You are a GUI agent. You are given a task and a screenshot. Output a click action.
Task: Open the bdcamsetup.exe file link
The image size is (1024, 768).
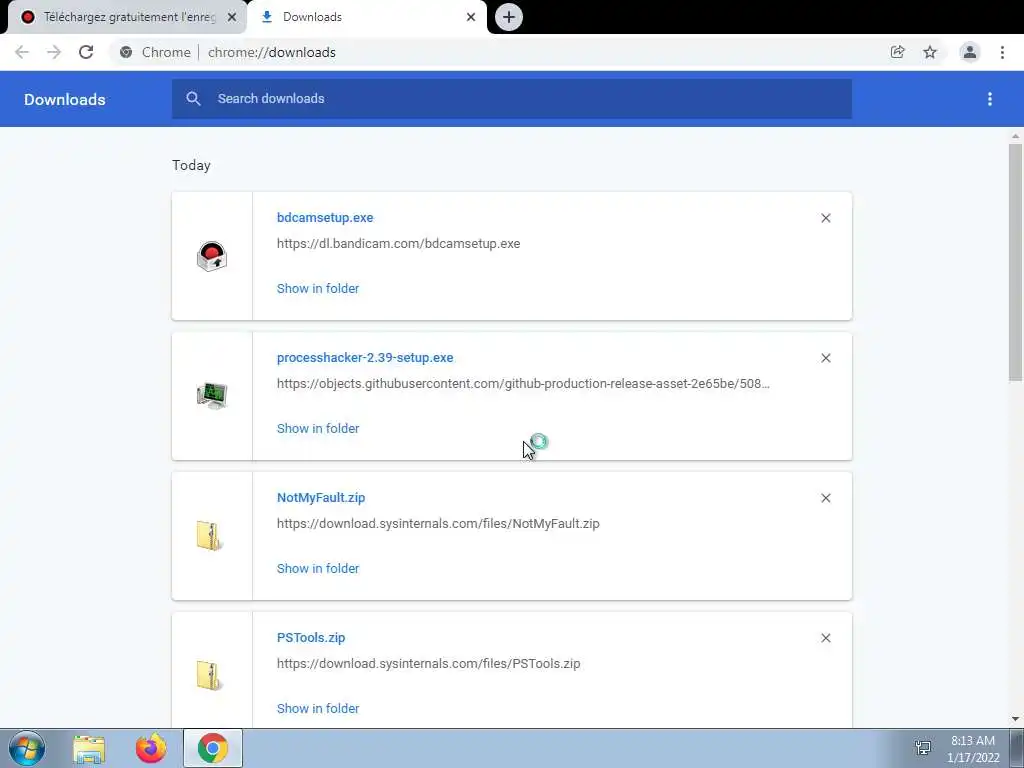325,217
